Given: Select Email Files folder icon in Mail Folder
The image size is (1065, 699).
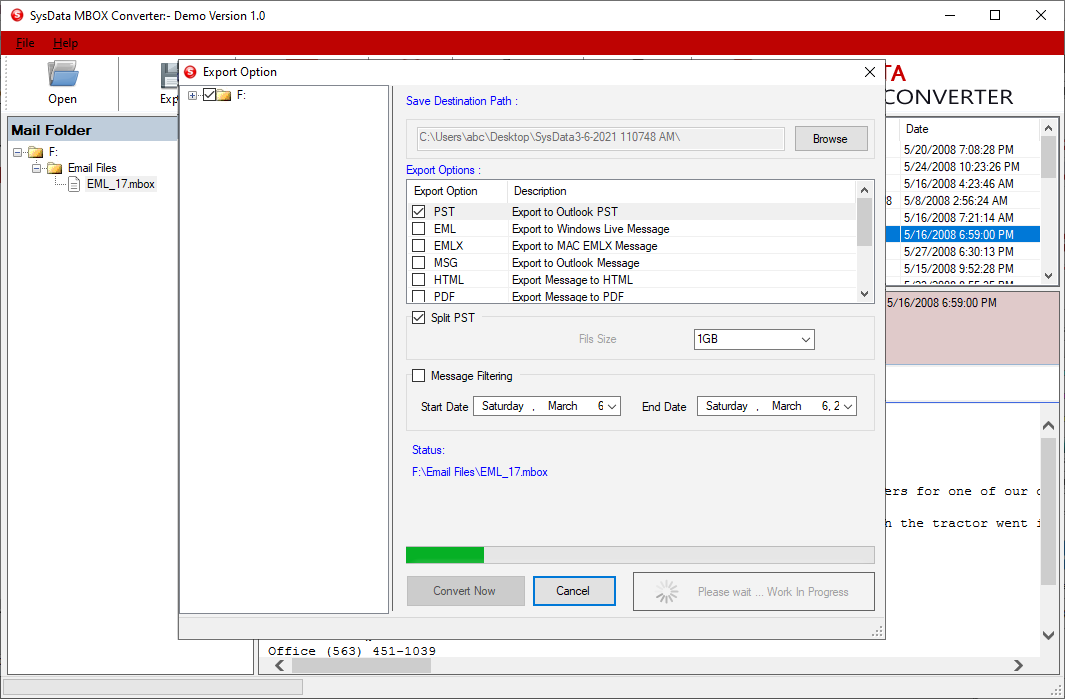Looking at the screenshot, I should [55, 168].
